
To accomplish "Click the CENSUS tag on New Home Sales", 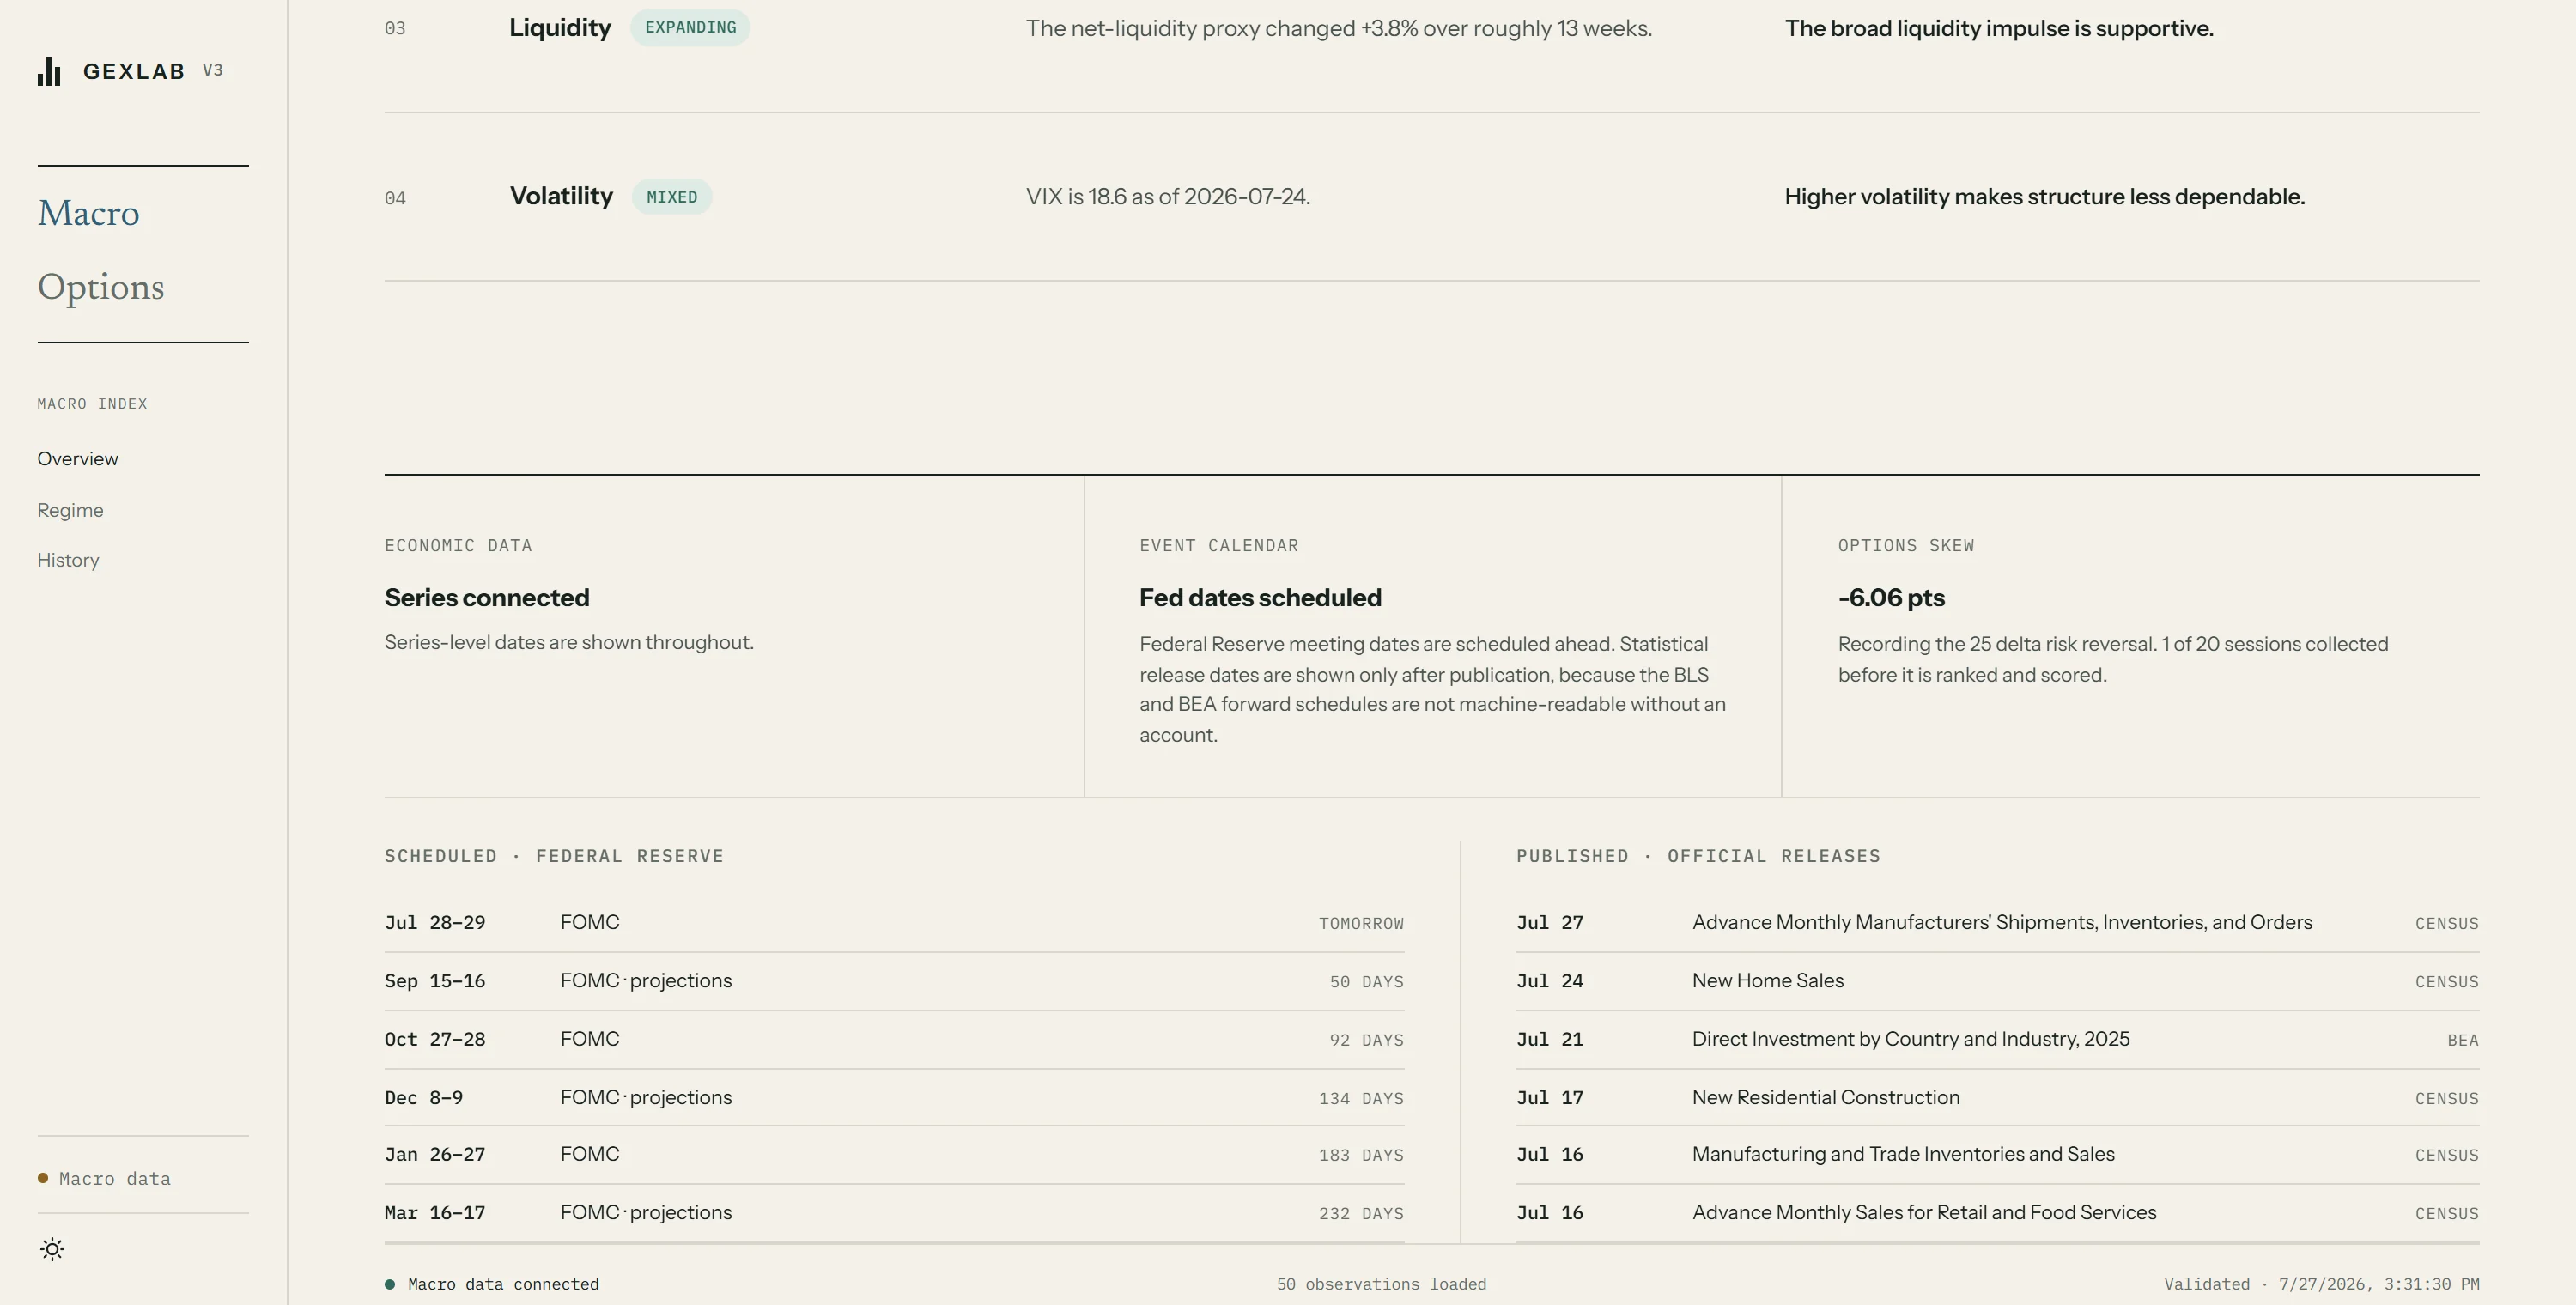I will (x=2447, y=982).
